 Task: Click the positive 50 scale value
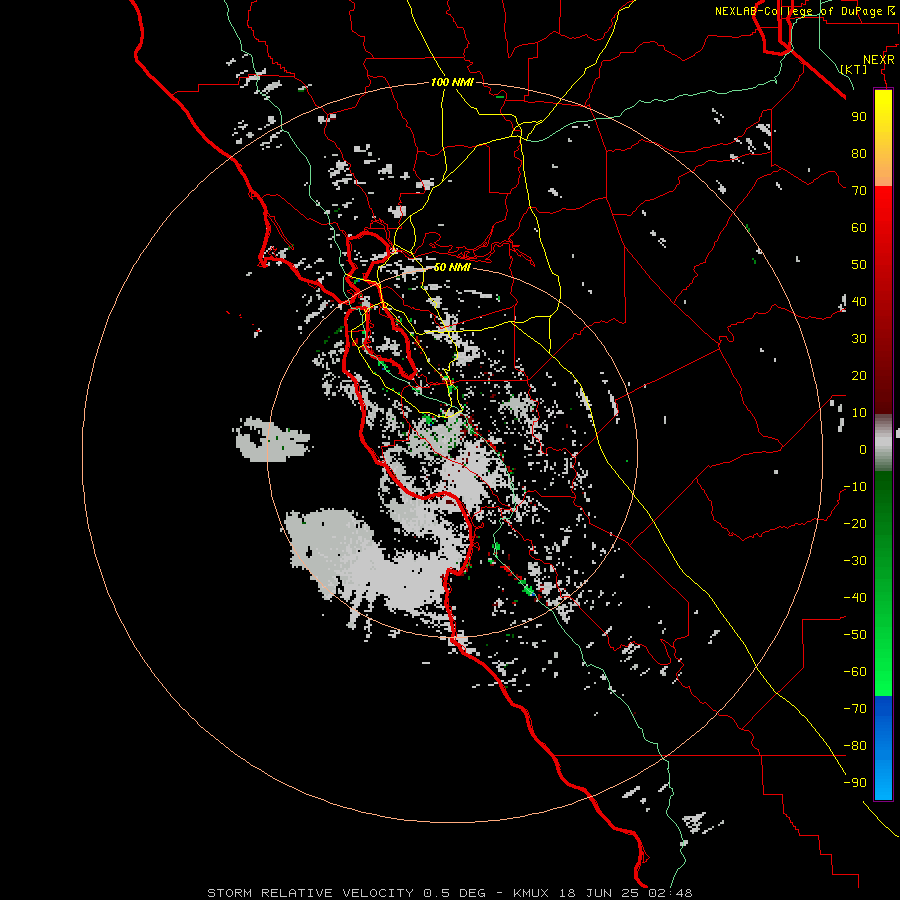859,265
